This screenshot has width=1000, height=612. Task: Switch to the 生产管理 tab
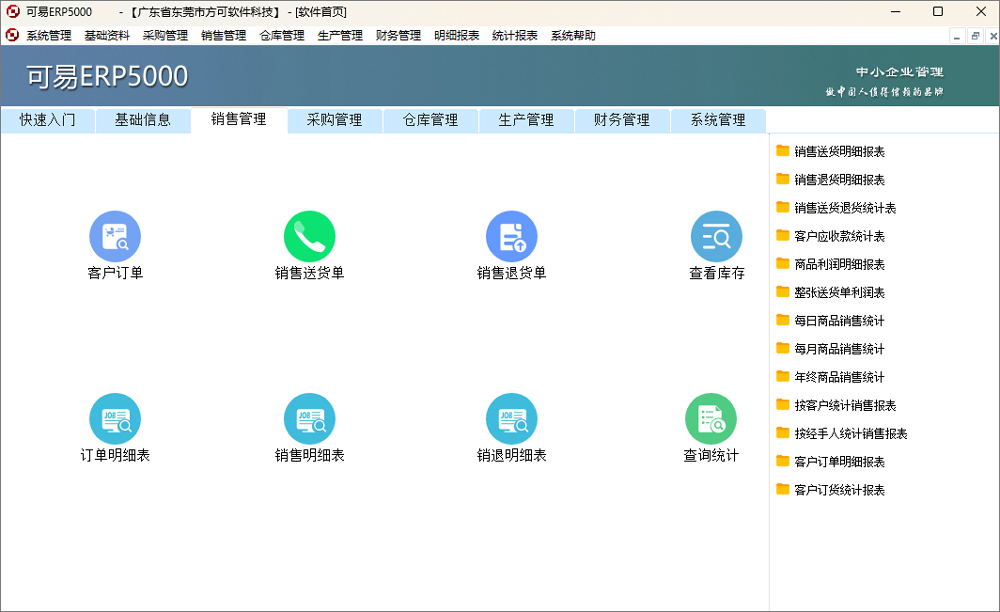pos(526,120)
